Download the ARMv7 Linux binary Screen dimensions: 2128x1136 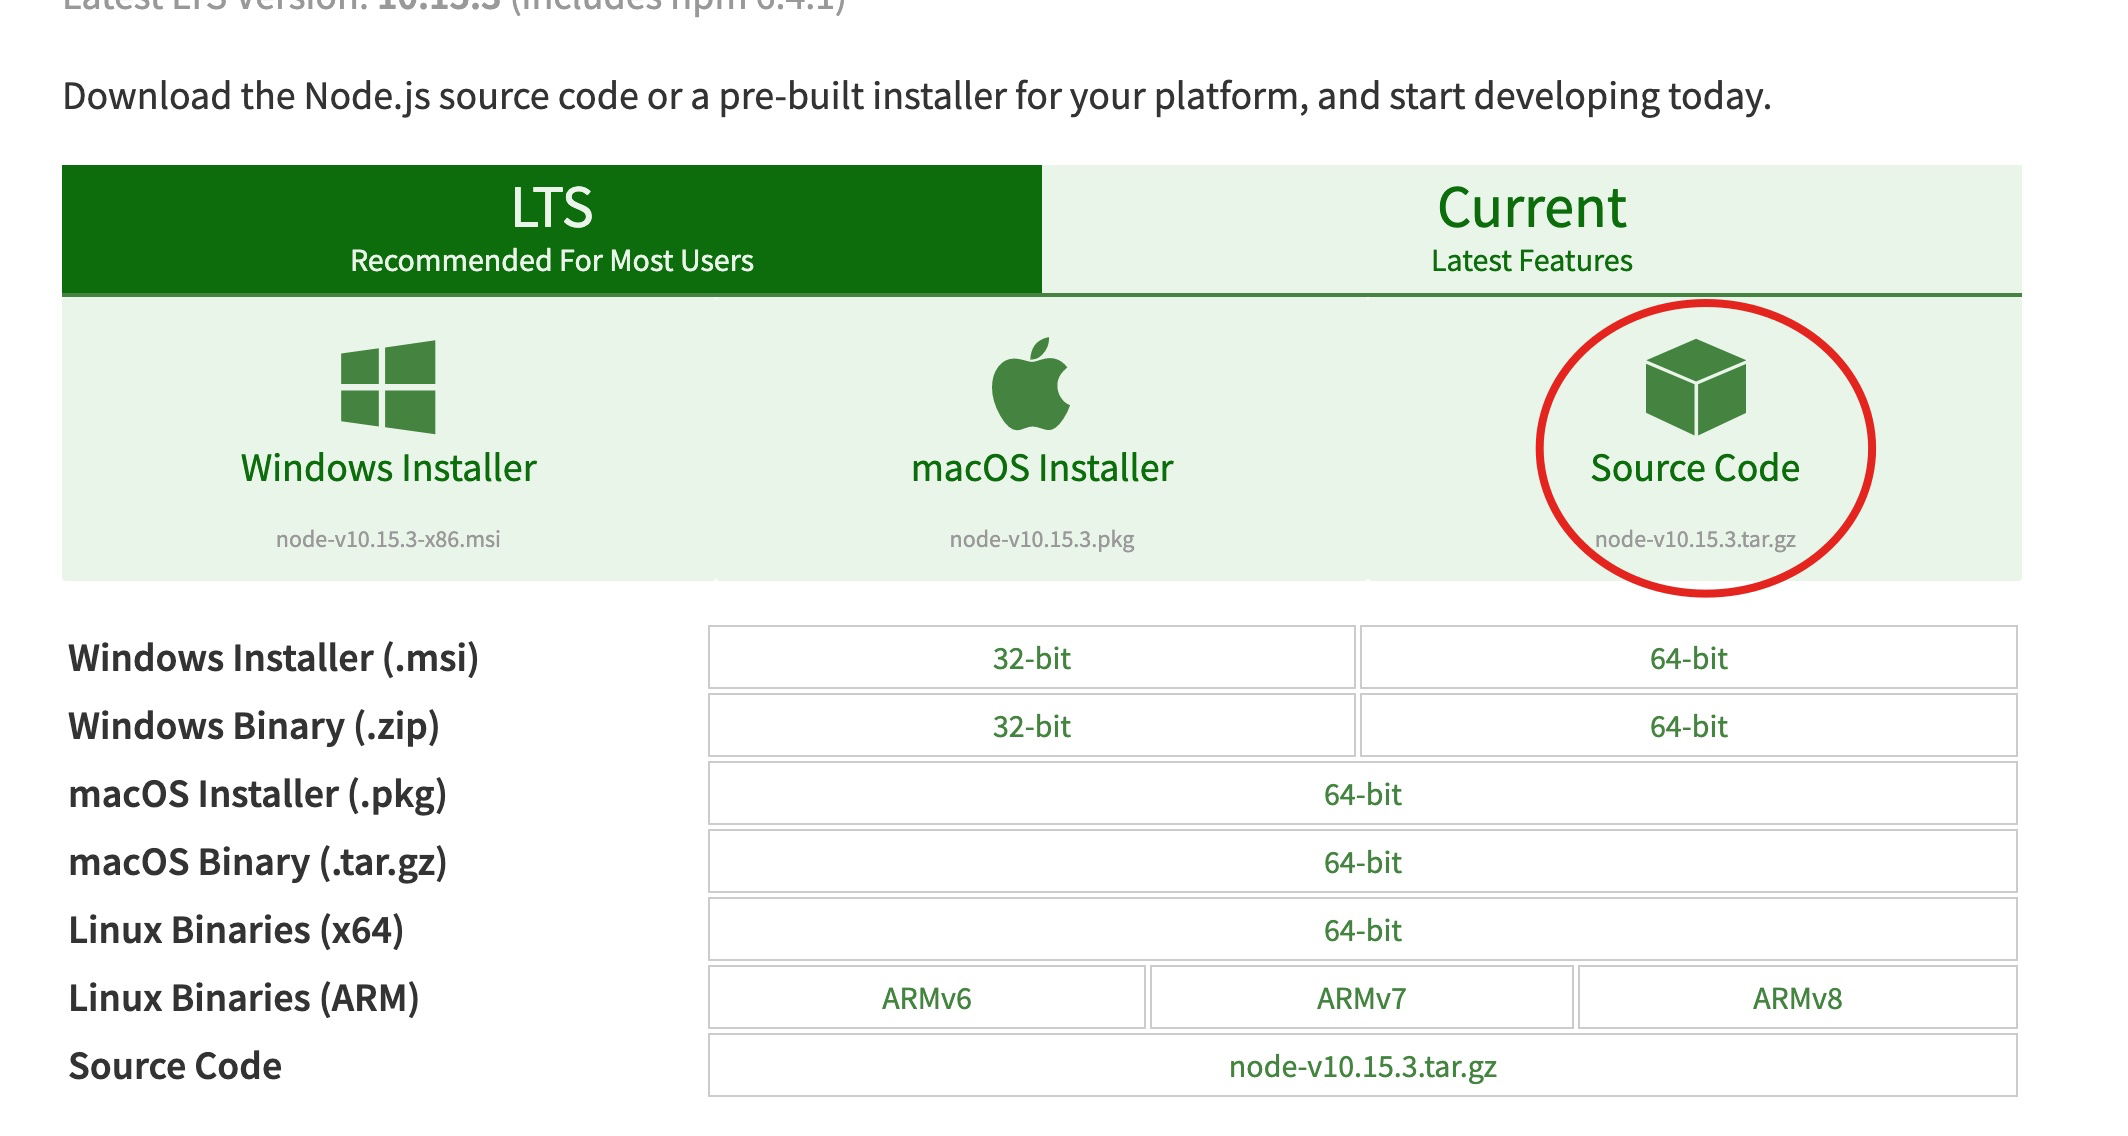(1361, 998)
